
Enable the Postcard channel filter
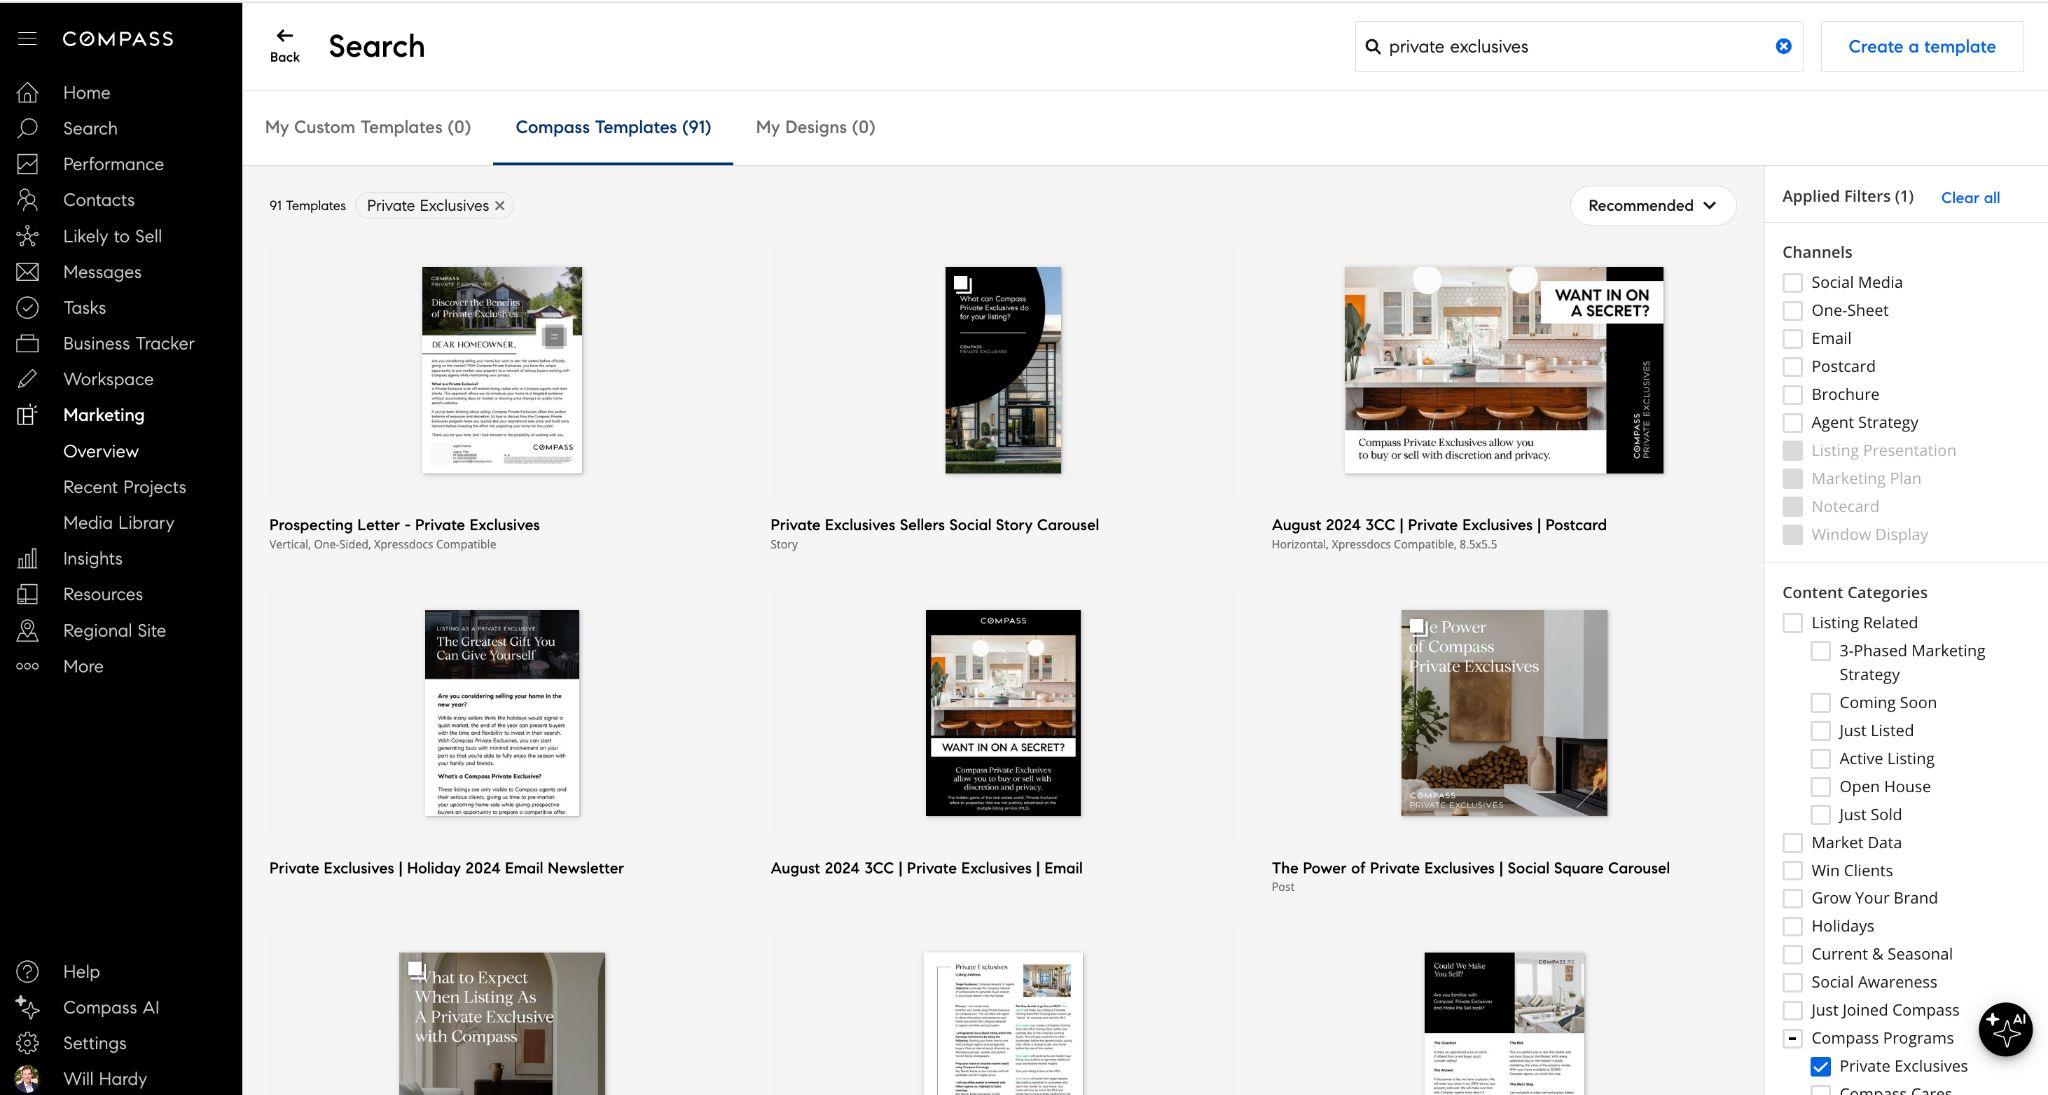(x=1792, y=367)
